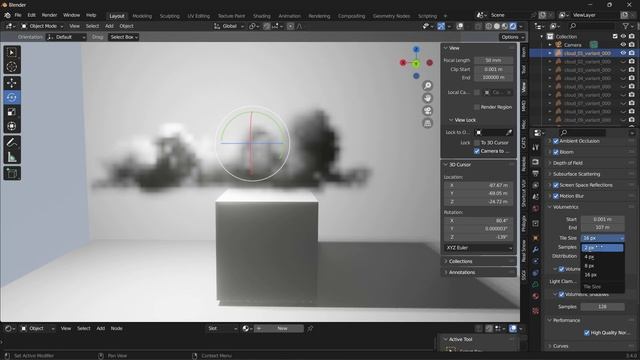
Task: Switch to wireframe viewport shading
Action: 489,26
